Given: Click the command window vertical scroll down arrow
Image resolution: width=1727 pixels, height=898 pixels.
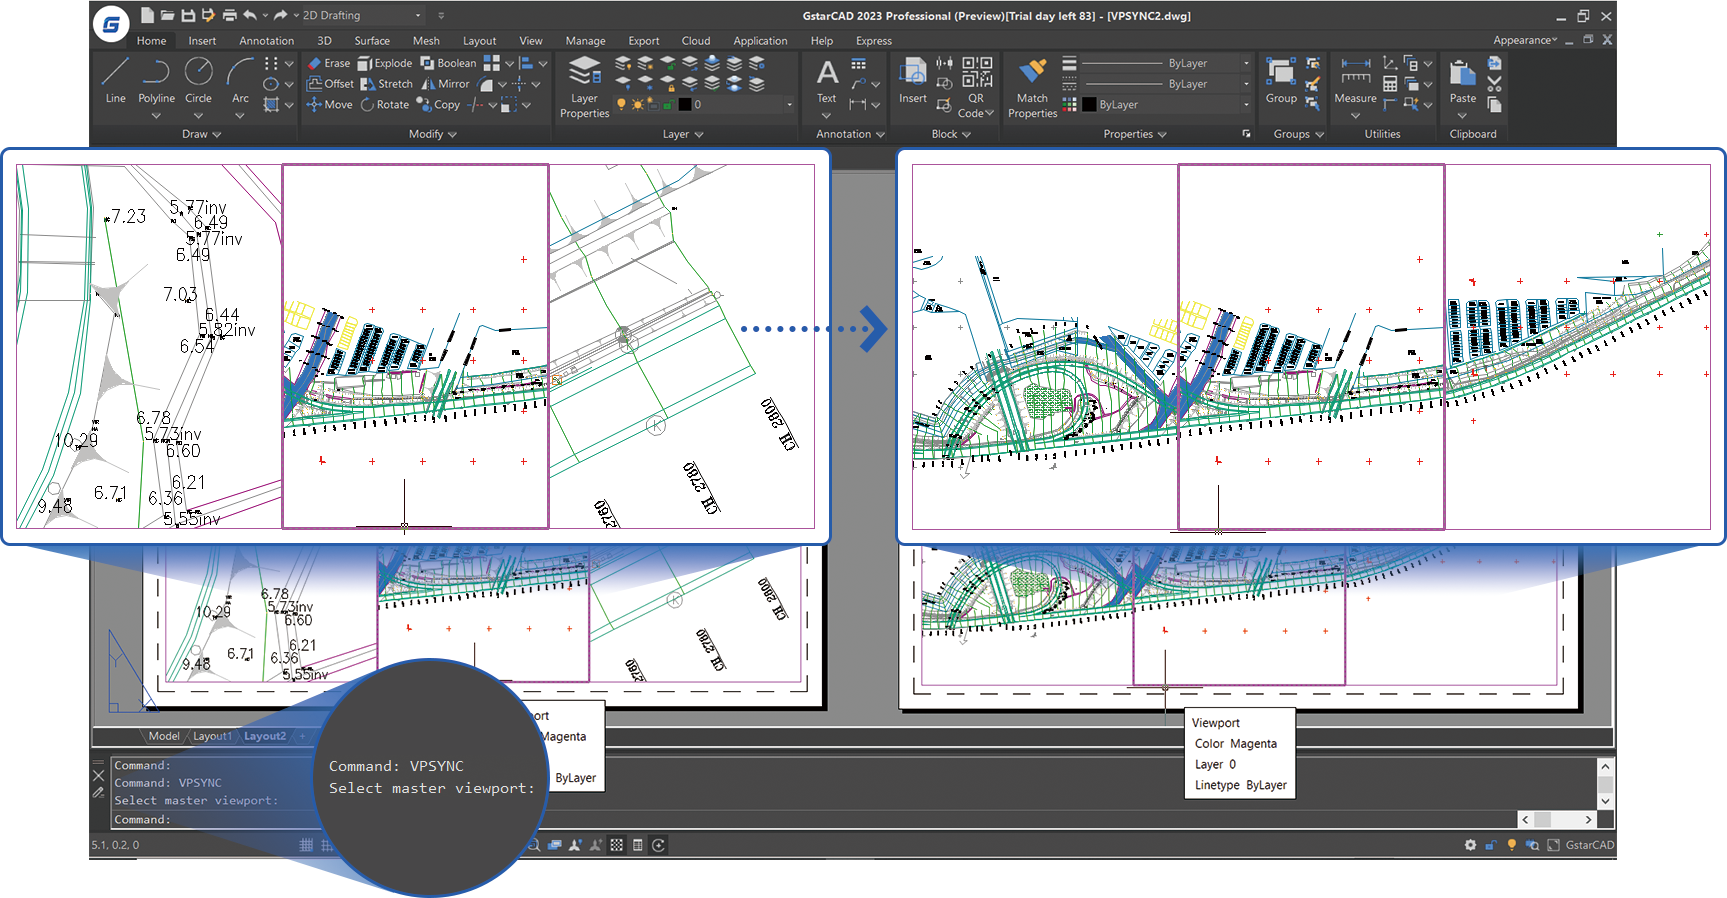Looking at the screenshot, I should pyautogui.click(x=1605, y=801).
